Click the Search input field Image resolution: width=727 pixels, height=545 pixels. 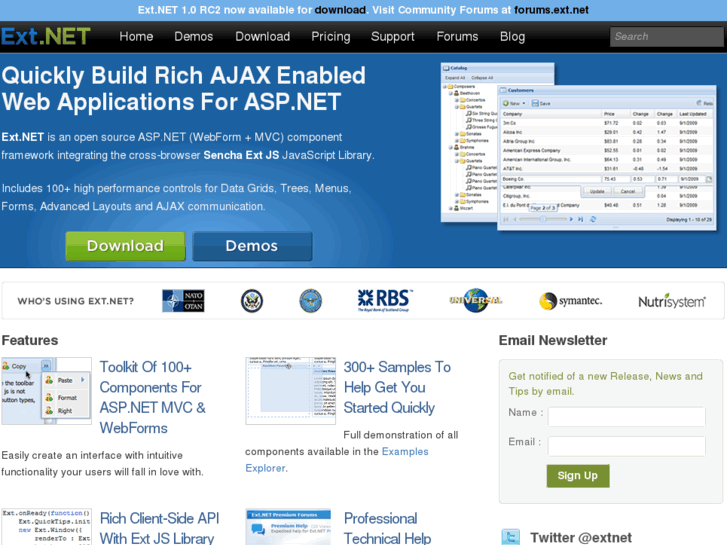point(666,37)
